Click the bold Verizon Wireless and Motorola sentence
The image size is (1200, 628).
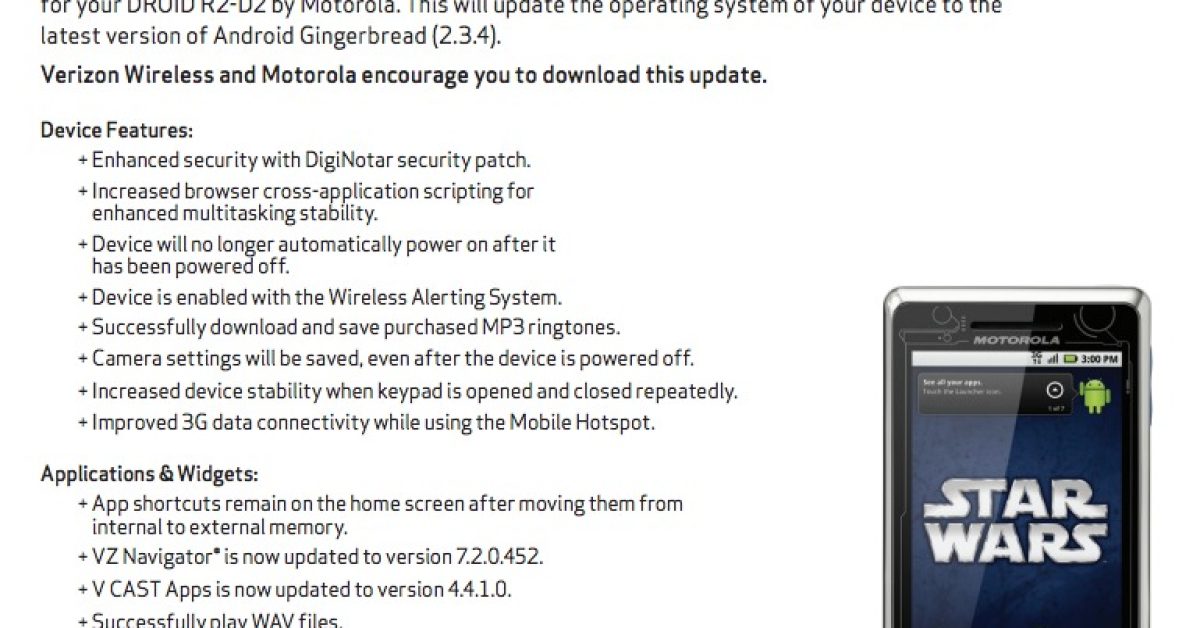coord(404,76)
